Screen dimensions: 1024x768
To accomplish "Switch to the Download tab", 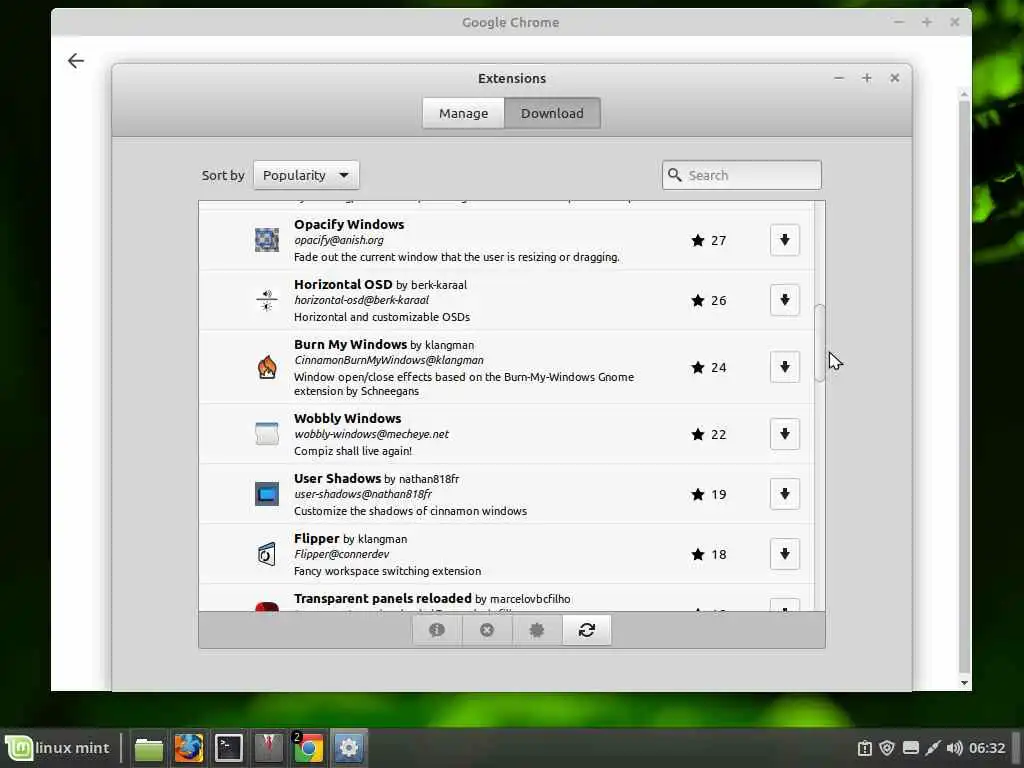I will pos(552,113).
